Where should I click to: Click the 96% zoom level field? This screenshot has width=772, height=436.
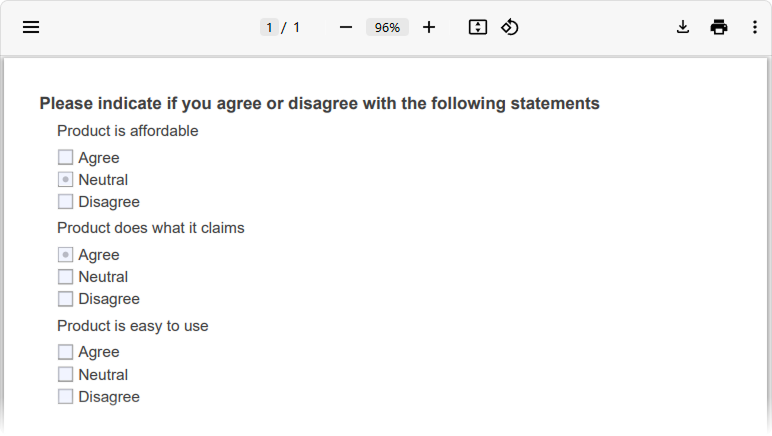[x=387, y=27]
